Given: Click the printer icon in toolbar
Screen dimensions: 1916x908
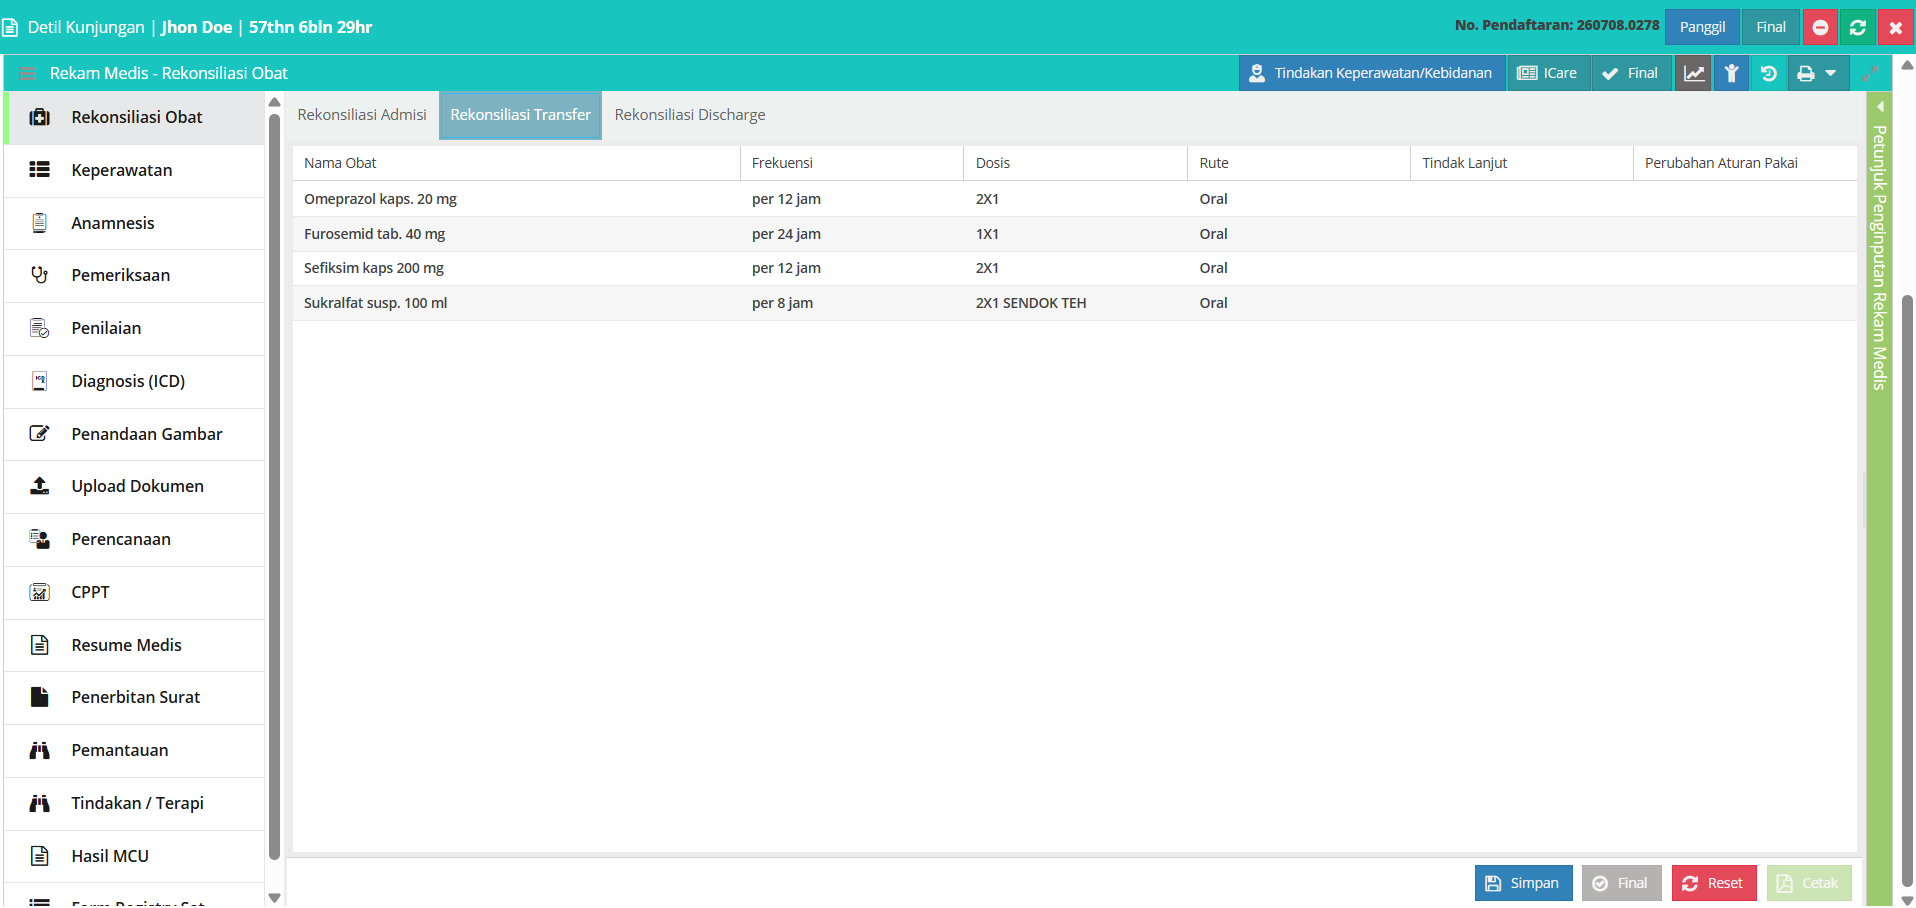Looking at the screenshot, I should [x=1806, y=73].
